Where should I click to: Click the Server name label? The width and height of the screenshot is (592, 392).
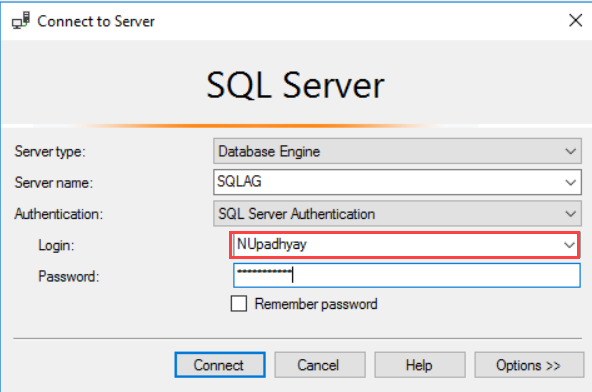[x=54, y=183]
